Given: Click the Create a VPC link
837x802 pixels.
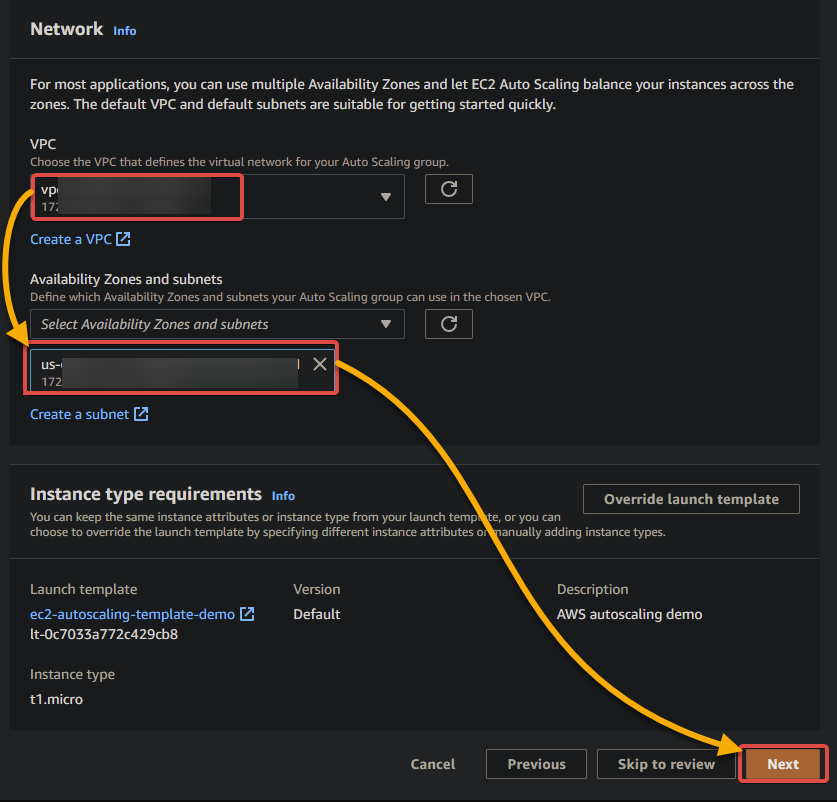Looking at the screenshot, I should coord(80,239).
